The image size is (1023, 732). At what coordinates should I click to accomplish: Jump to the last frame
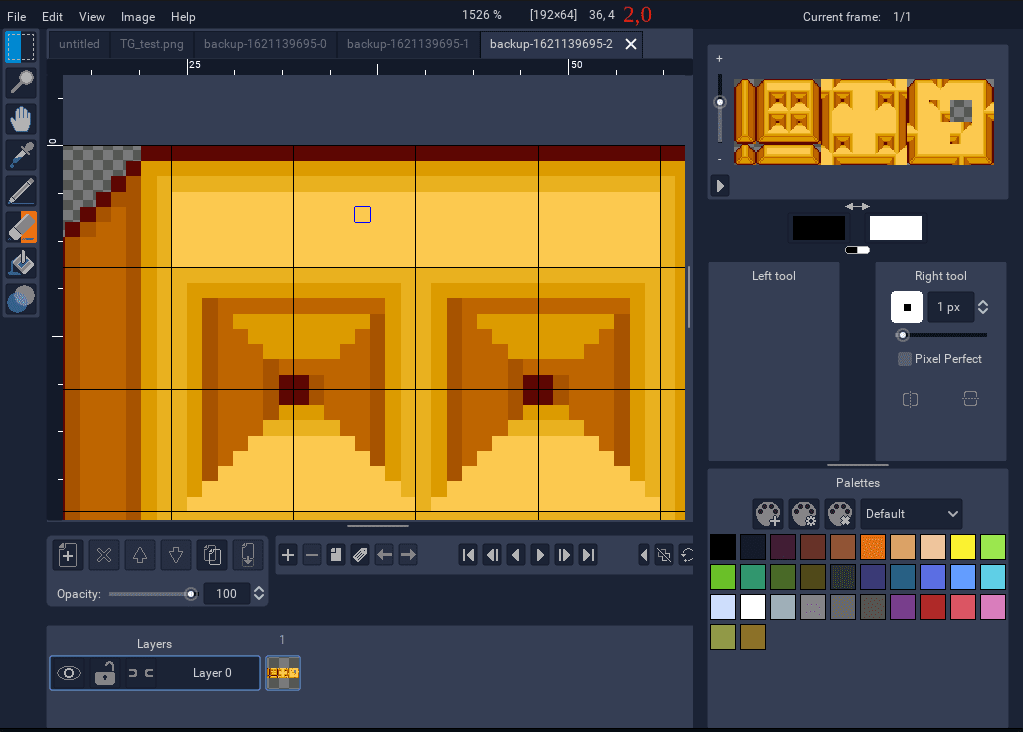588,555
